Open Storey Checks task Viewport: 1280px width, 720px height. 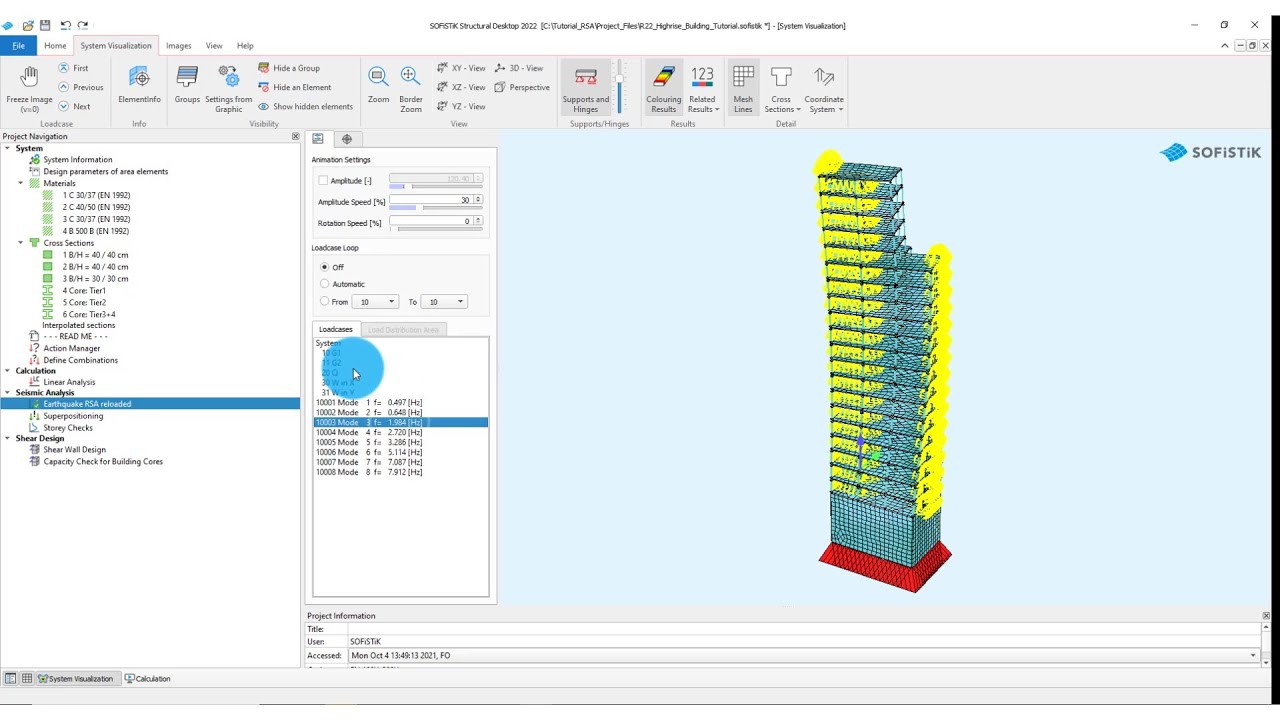tap(67, 428)
